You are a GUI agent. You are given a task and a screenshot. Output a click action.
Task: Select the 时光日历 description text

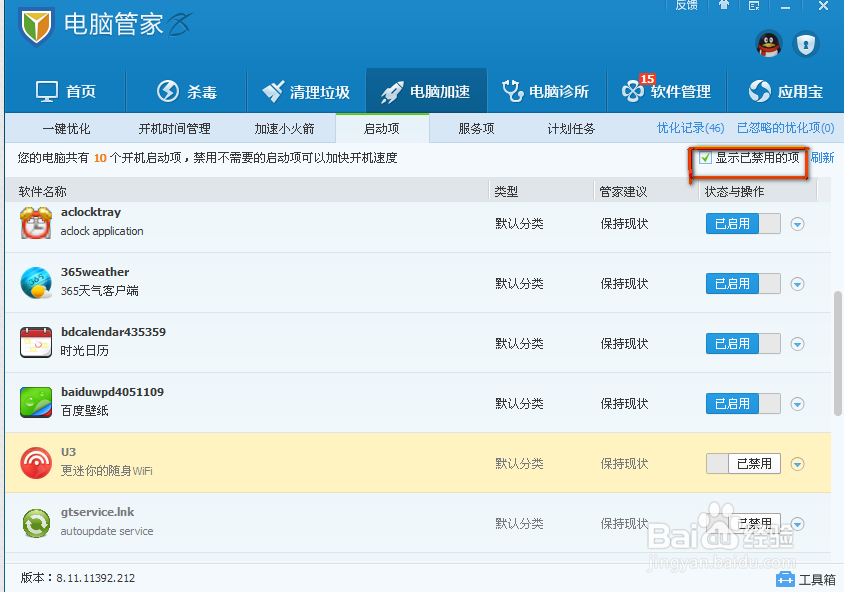click(85, 351)
